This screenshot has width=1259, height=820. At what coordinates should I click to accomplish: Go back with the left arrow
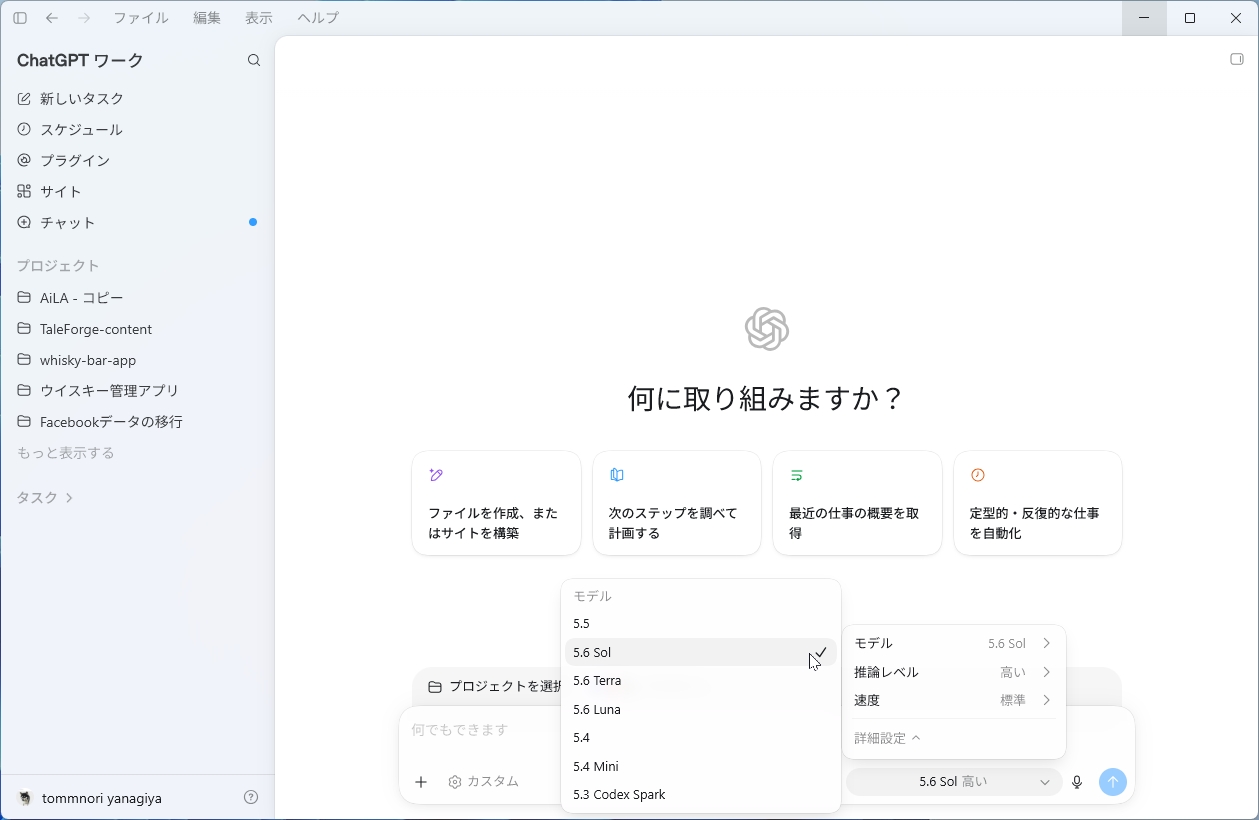(52, 18)
